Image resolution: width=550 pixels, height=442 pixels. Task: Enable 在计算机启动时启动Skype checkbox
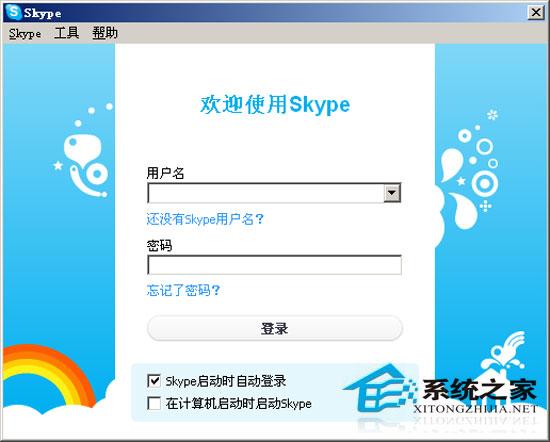click(154, 403)
